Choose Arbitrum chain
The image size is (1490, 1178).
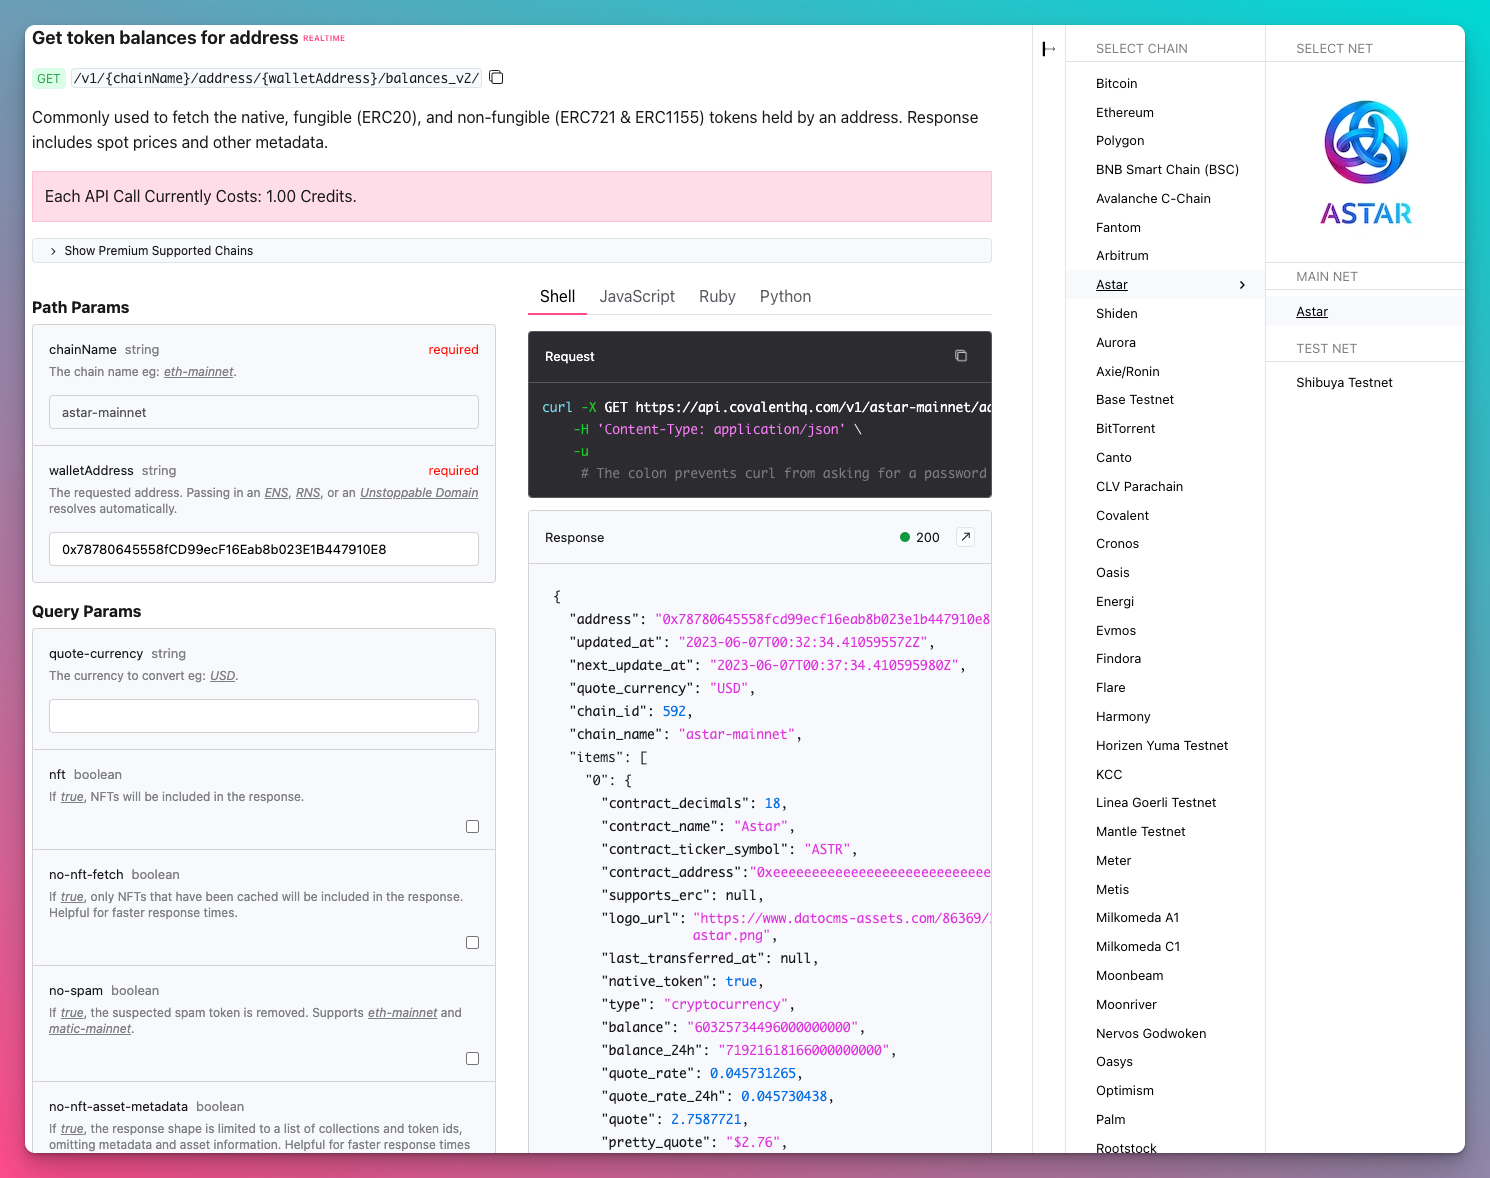click(x=1122, y=256)
